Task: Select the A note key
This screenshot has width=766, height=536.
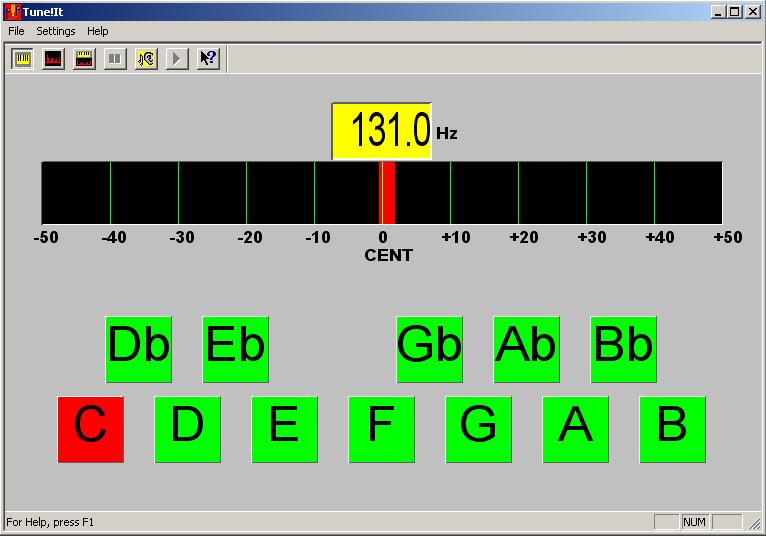Action: point(575,429)
